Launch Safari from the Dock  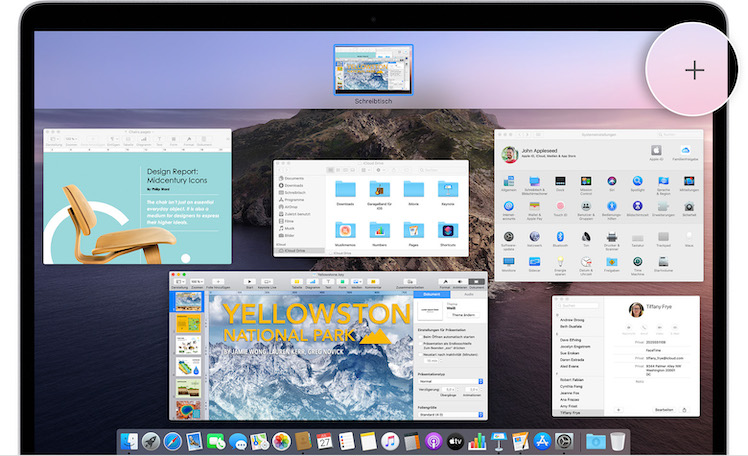click(x=173, y=440)
